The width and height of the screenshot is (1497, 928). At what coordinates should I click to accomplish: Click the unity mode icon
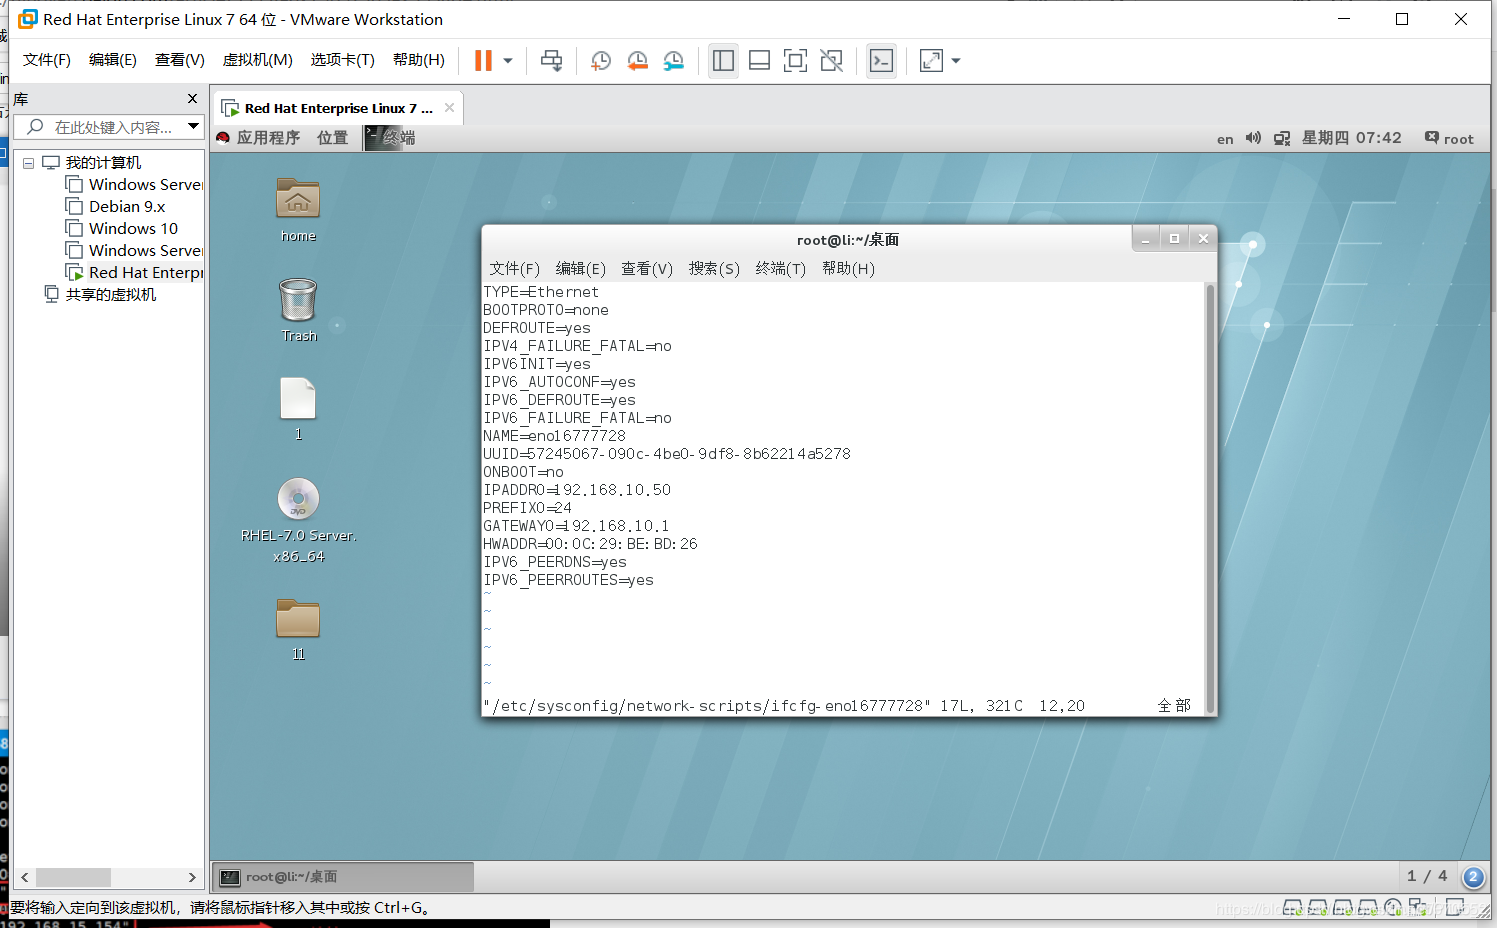pos(831,61)
